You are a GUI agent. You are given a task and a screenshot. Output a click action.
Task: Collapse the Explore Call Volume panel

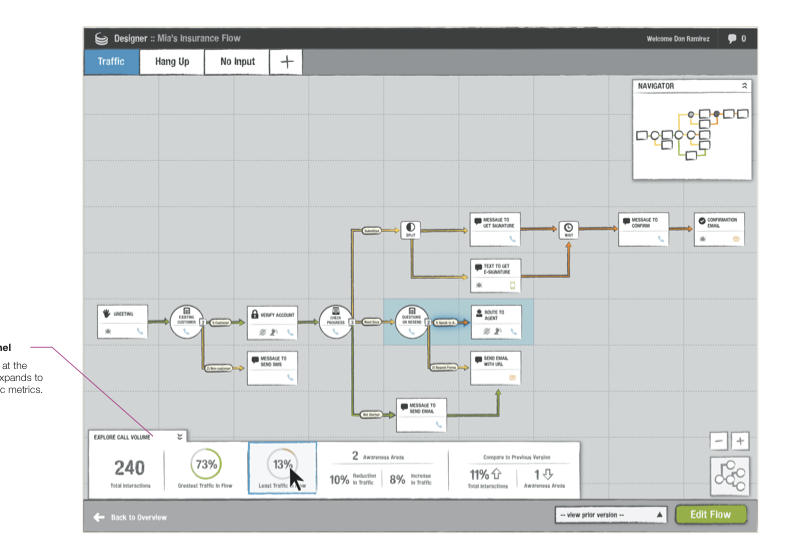tap(180, 437)
